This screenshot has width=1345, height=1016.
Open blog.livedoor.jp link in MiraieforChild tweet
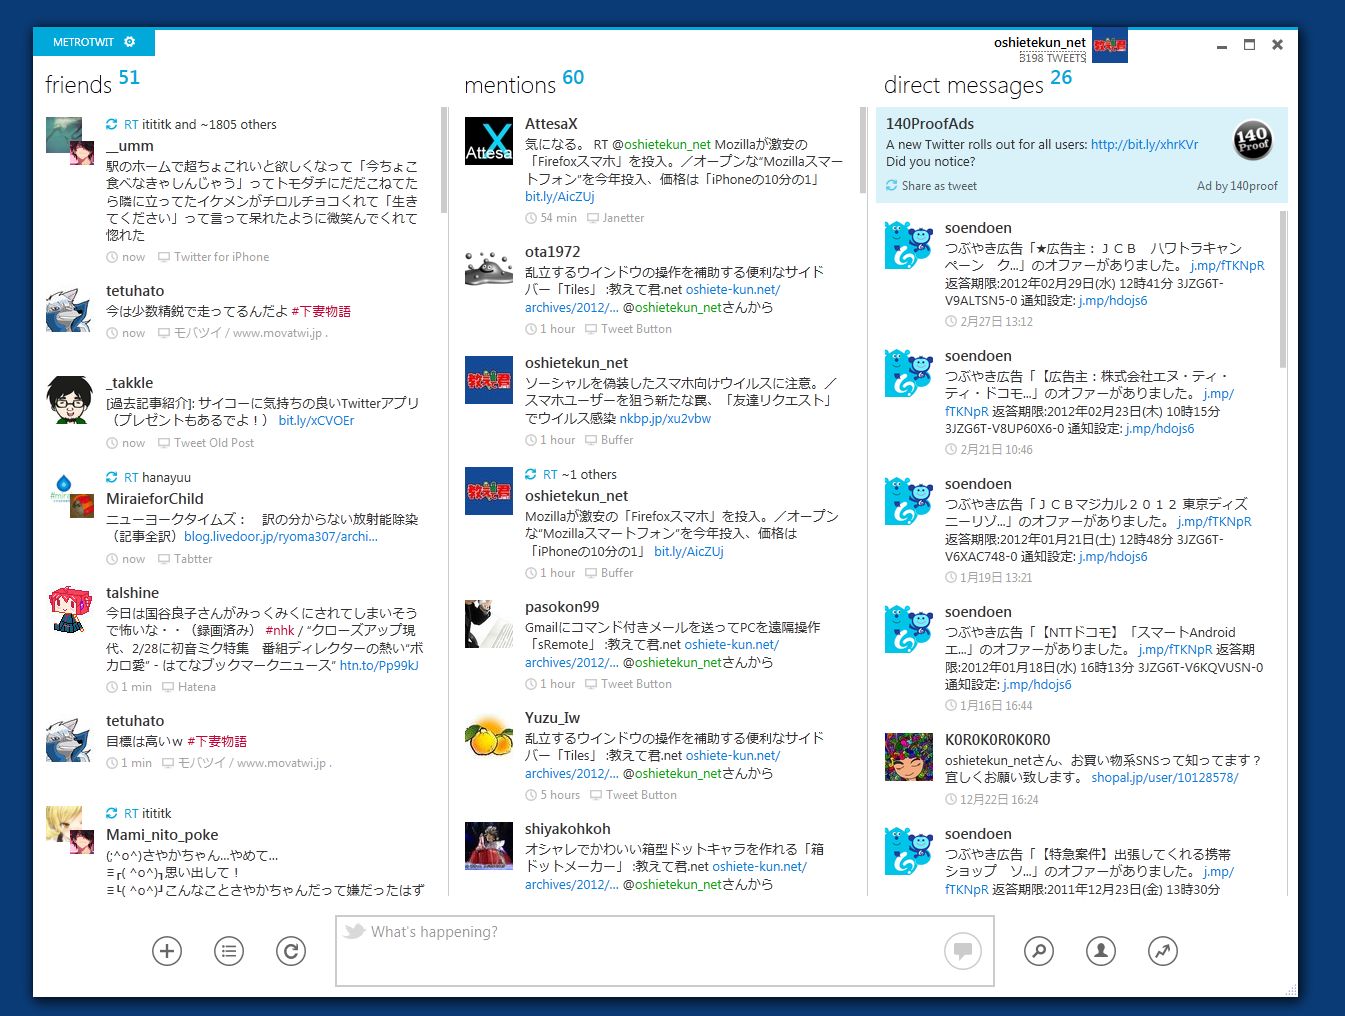pos(281,536)
